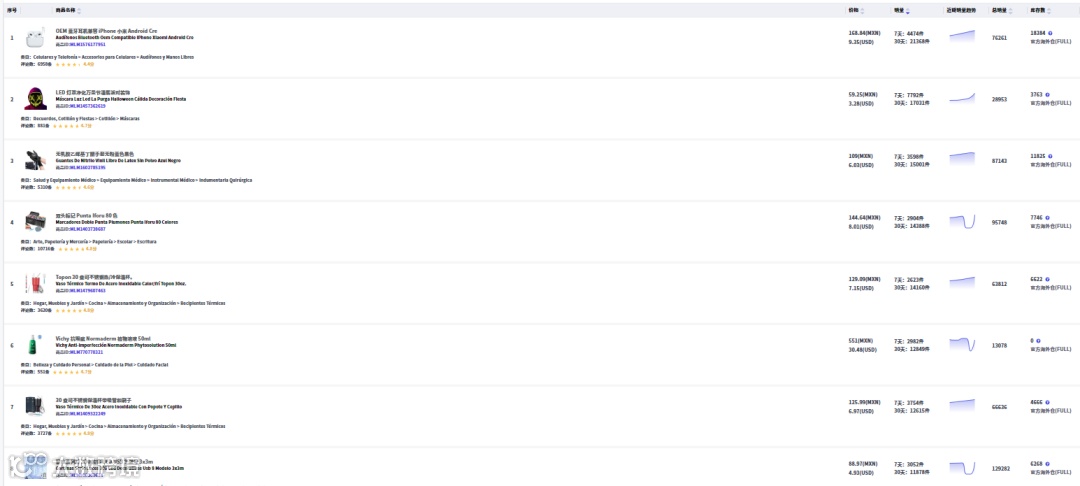This screenshot has width=1080, height=486.
Task: Click info icon beside stock 3763
Action: [1048, 94]
